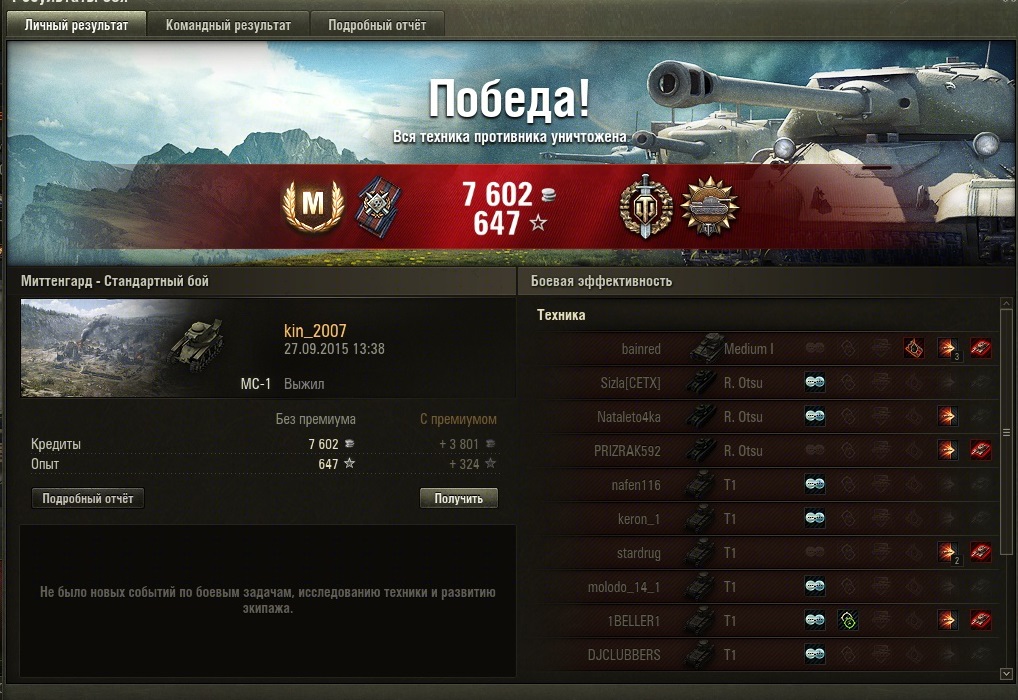This screenshot has height=700, width=1018.
Task: Switch to the Командный результат tab
Action: tap(228, 25)
